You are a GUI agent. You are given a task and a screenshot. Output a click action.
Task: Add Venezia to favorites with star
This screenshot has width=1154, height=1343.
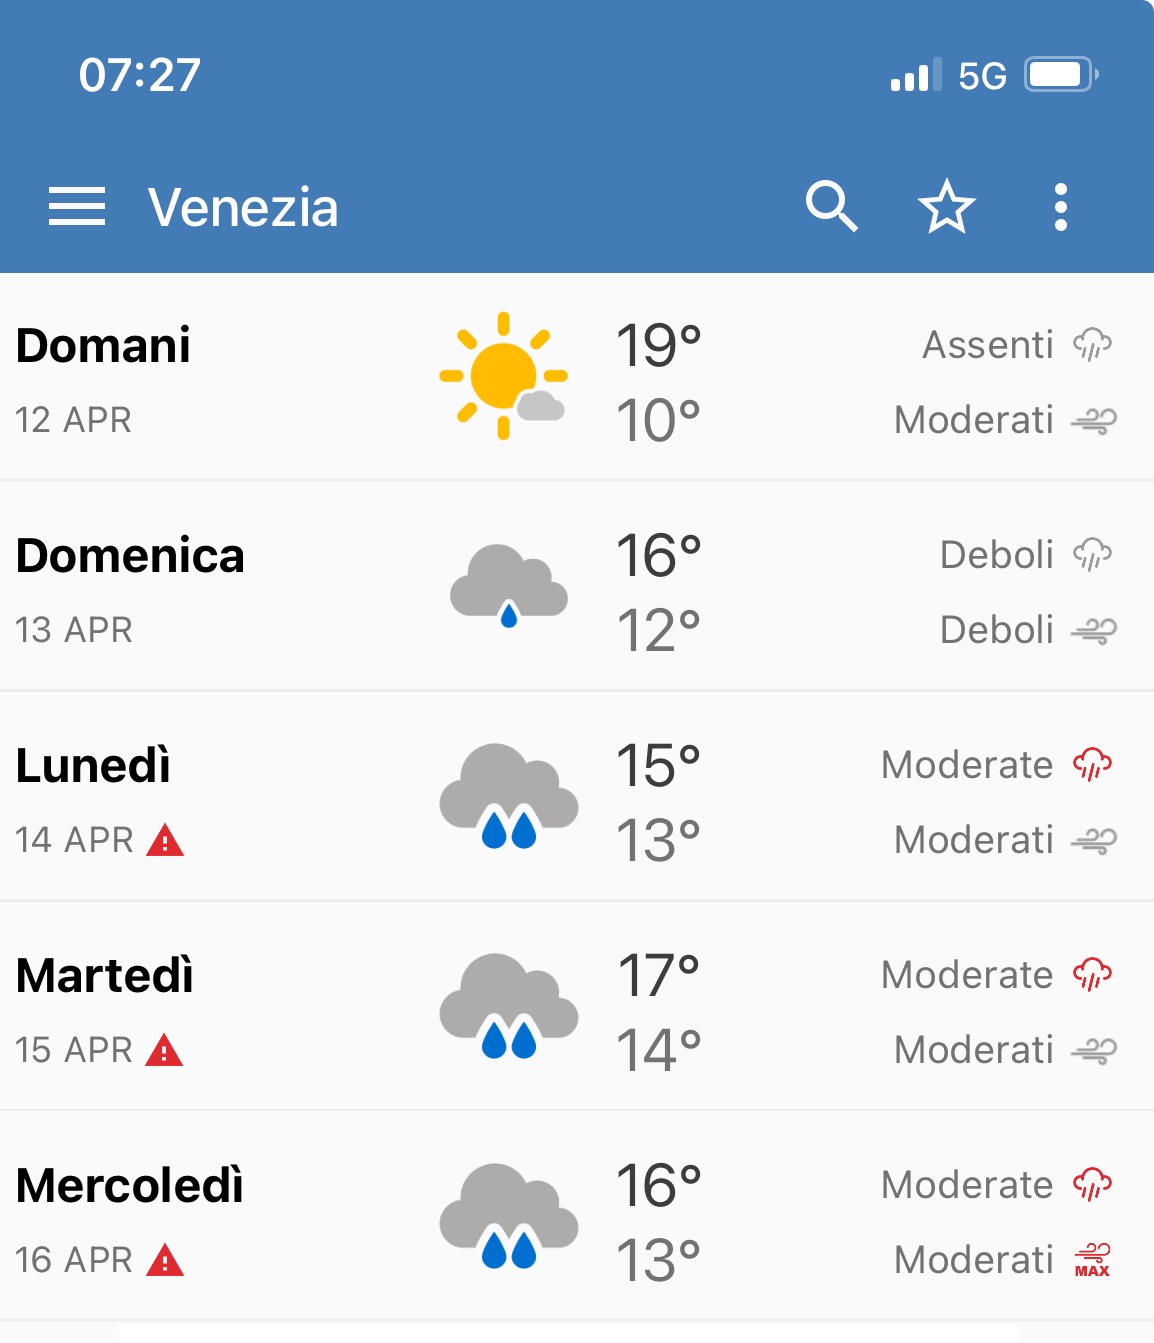click(x=946, y=207)
